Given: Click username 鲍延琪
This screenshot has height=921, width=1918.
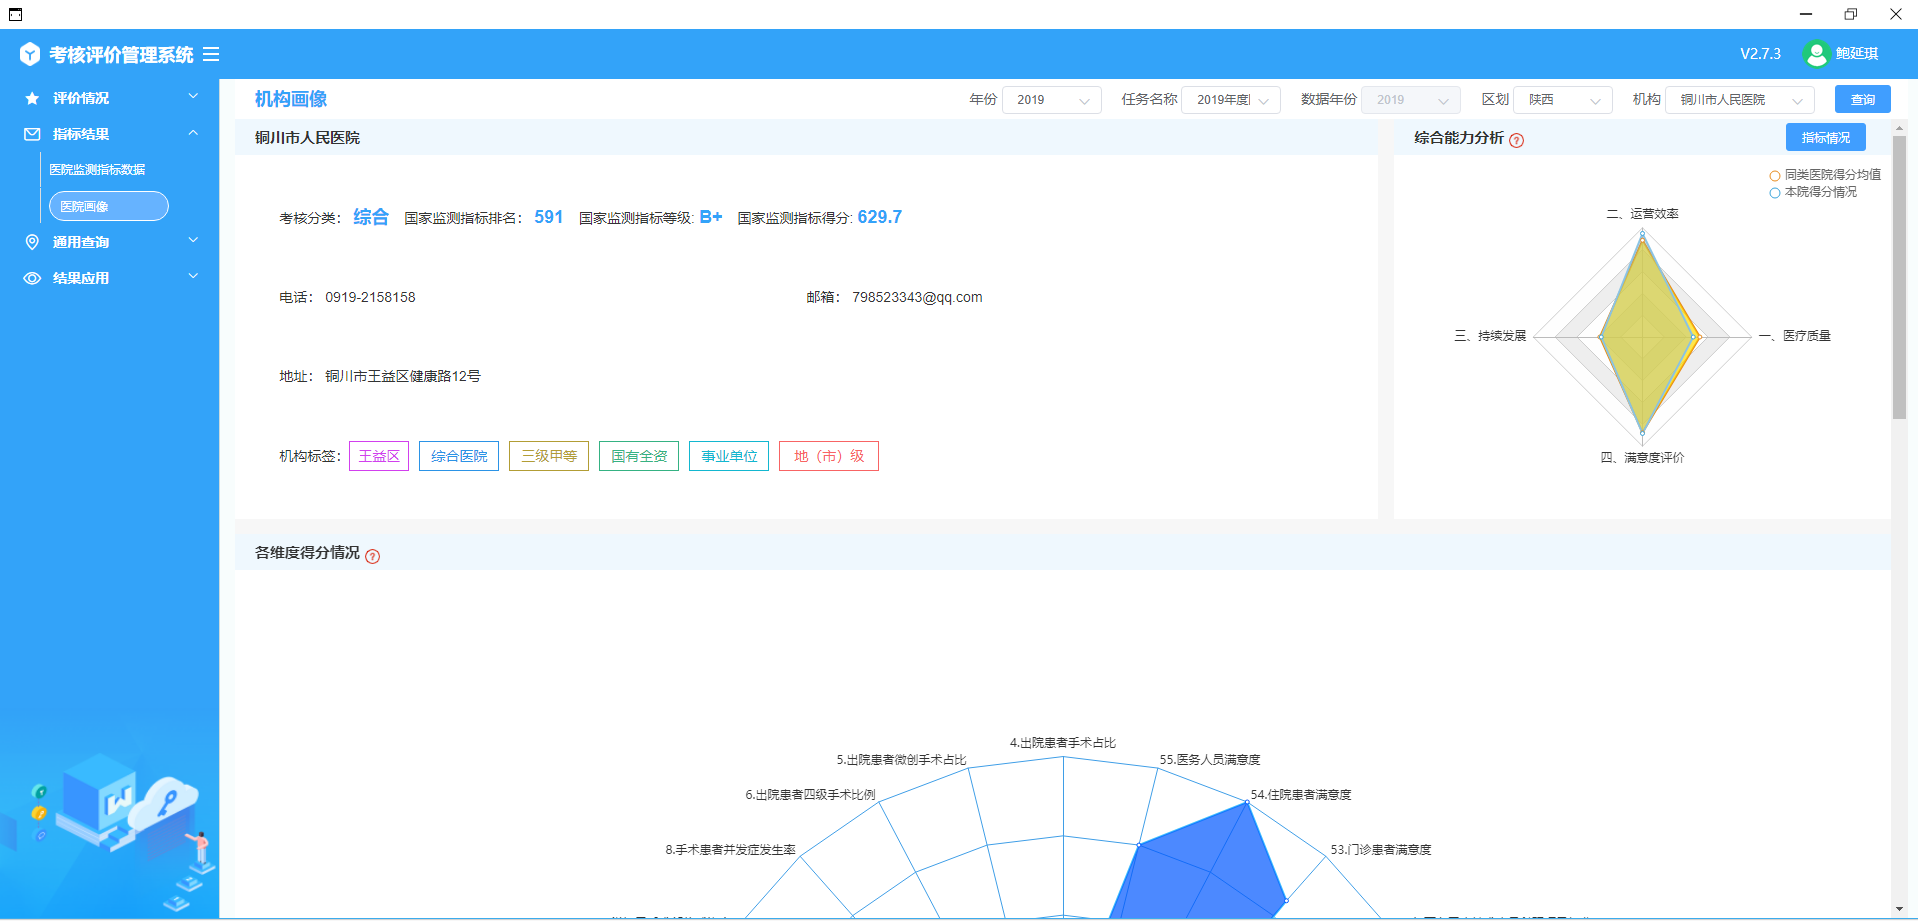Looking at the screenshot, I should click(1857, 54).
